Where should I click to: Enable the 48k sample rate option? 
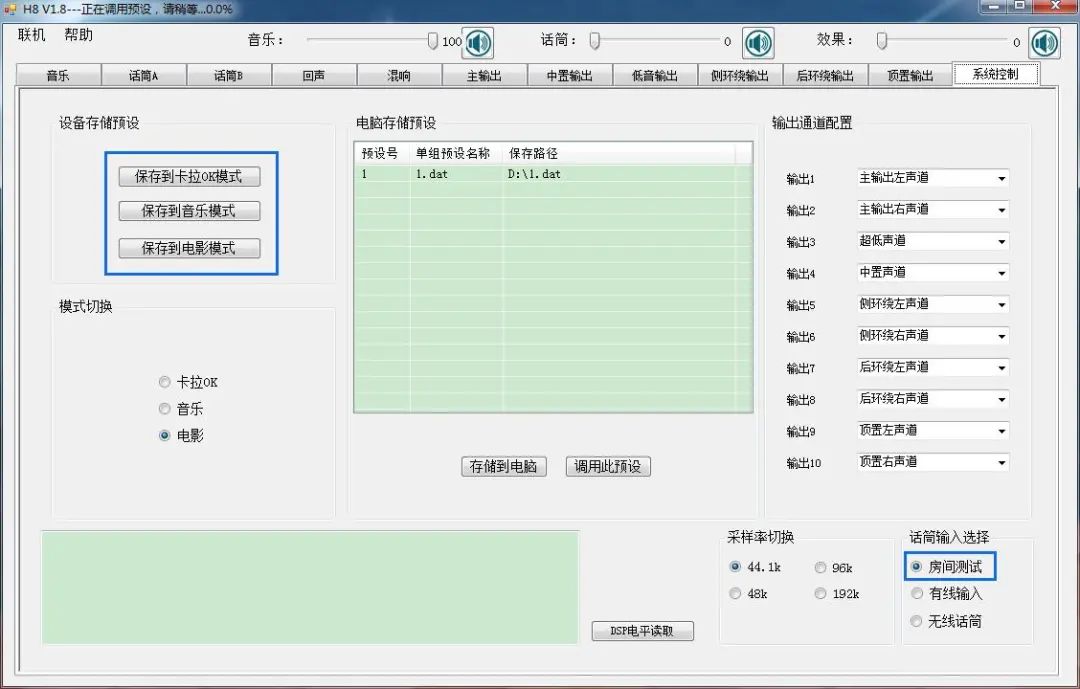[735, 592]
